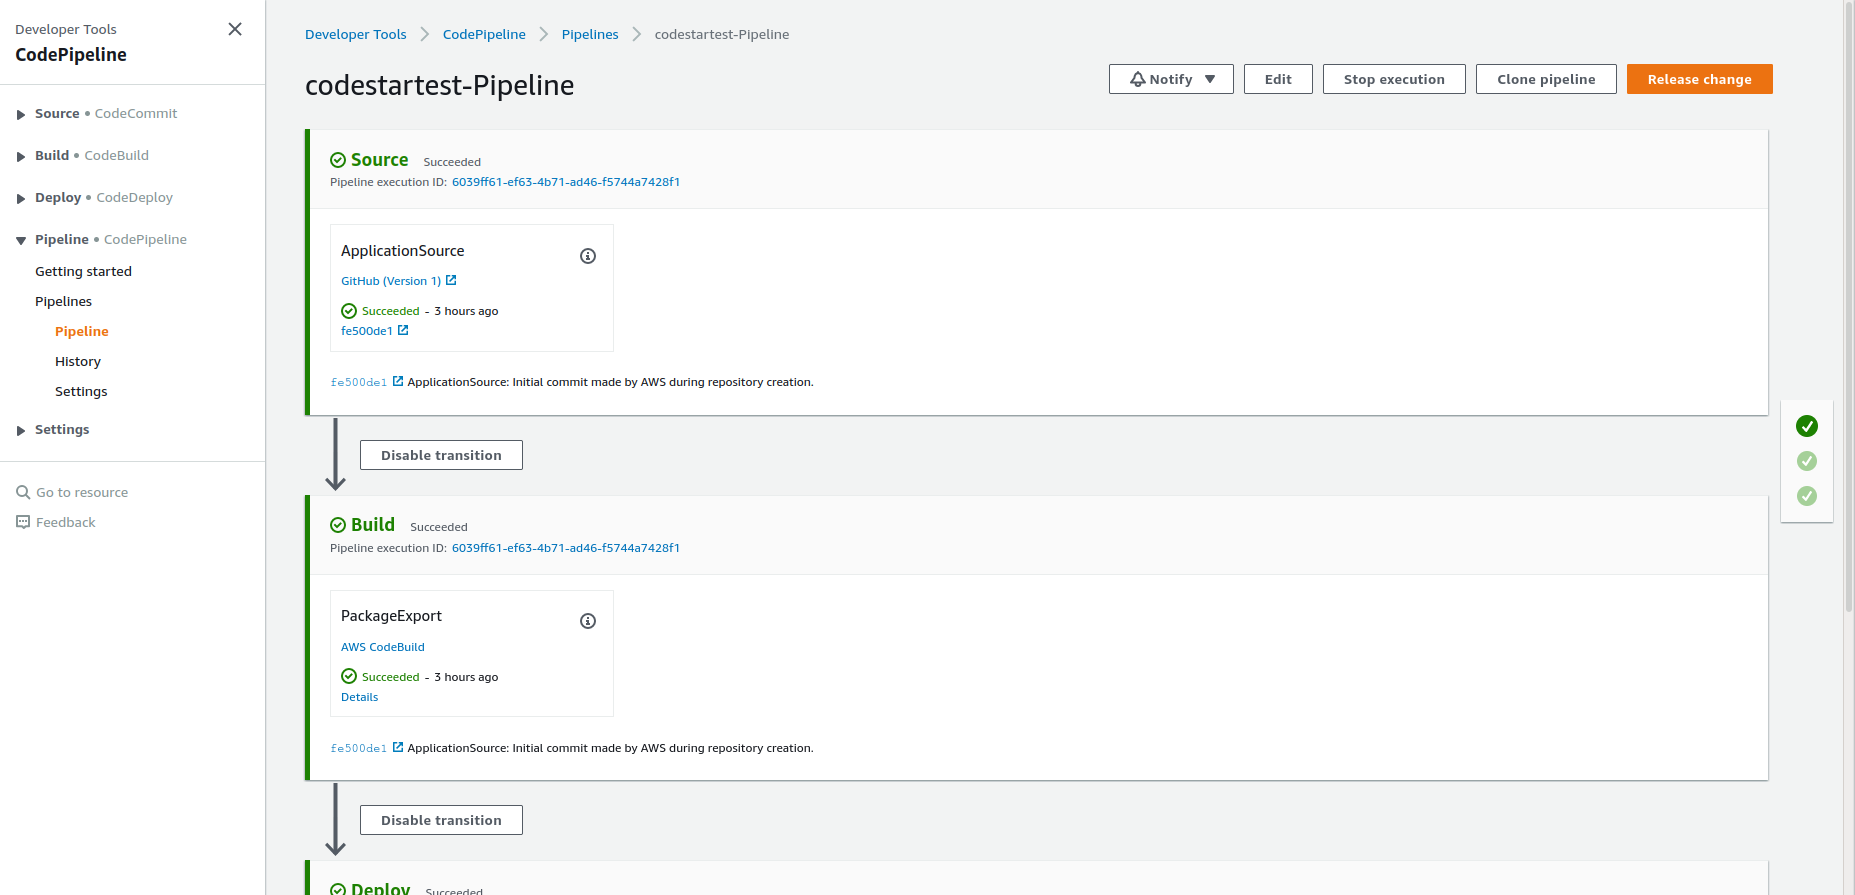Open pipeline History

coord(78,361)
